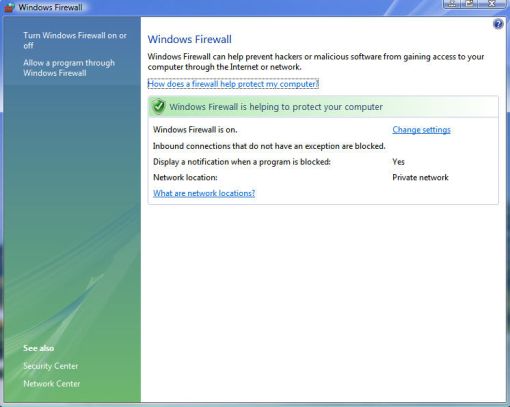This screenshot has height=407, width=510.
Task: Click the 'helping to protect your computer' banner text
Action: click(276, 107)
